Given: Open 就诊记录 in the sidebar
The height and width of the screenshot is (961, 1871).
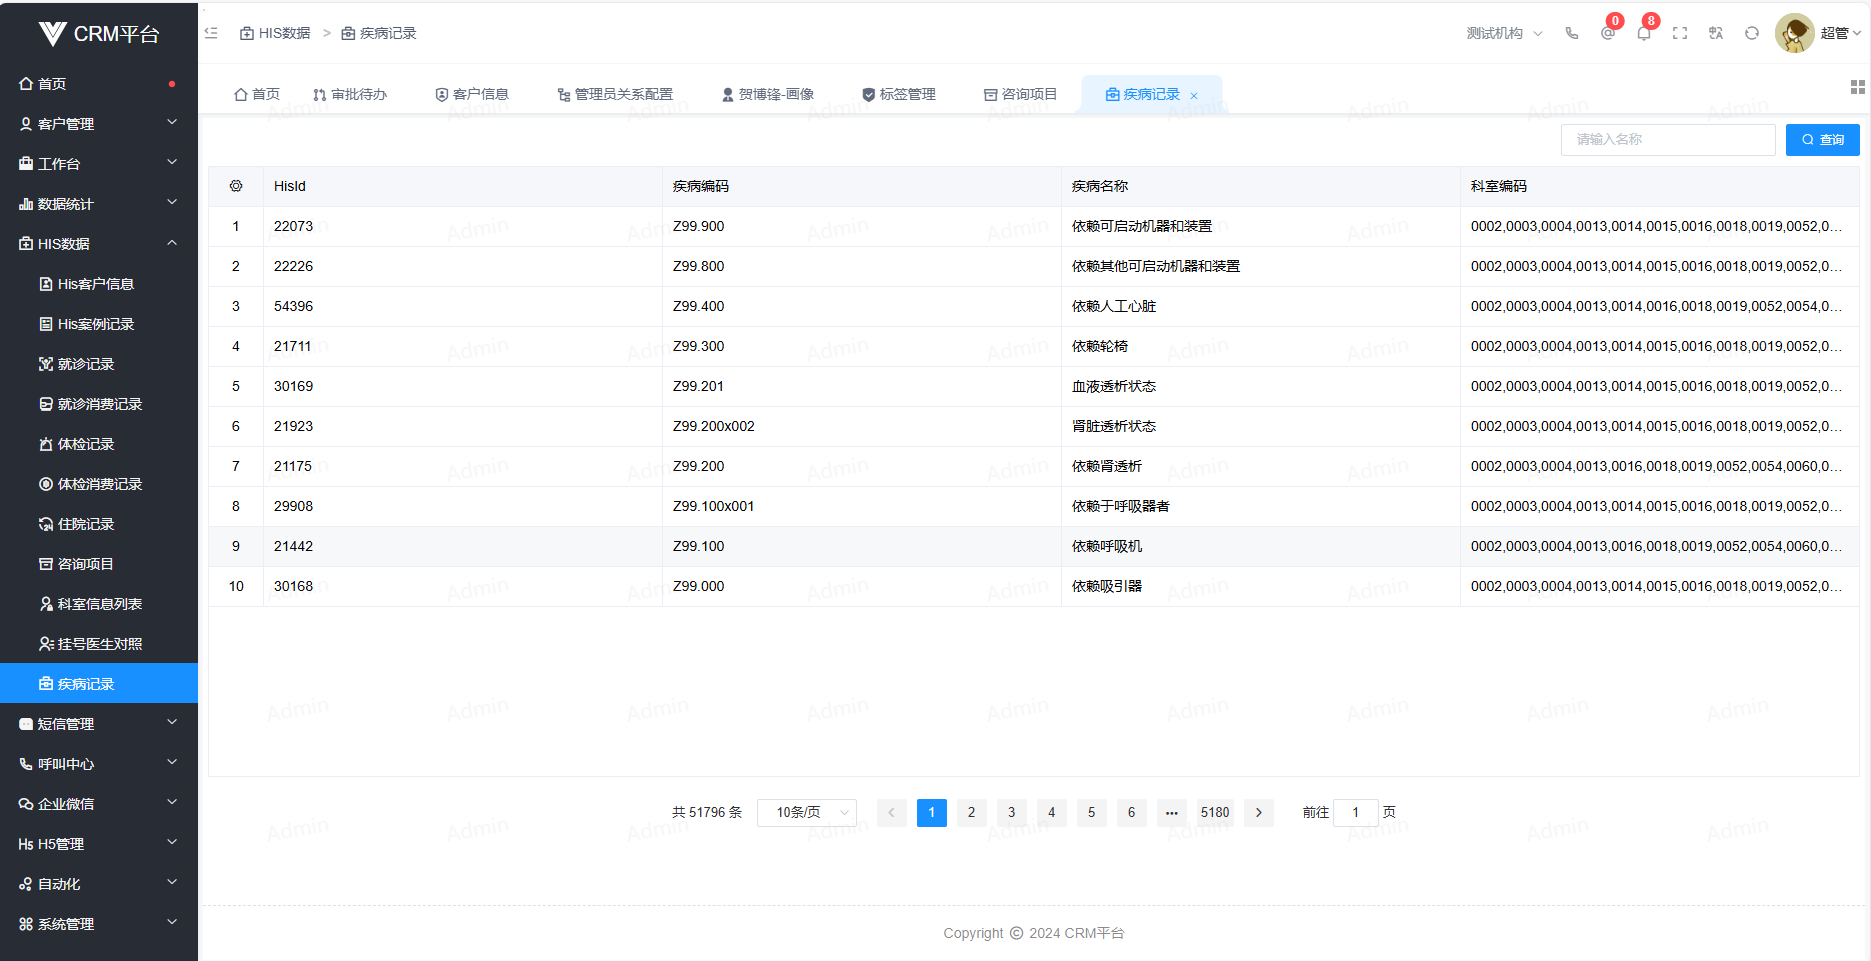Looking at the screenshot, I should (99, 363).
